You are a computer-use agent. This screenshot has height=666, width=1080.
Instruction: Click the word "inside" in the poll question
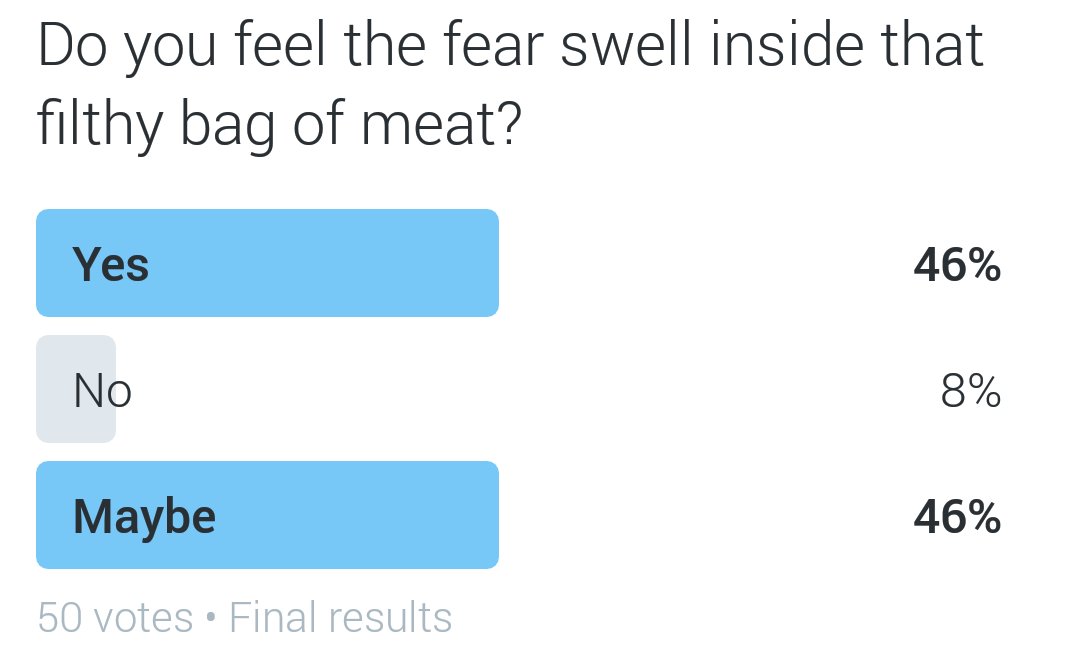787,45
